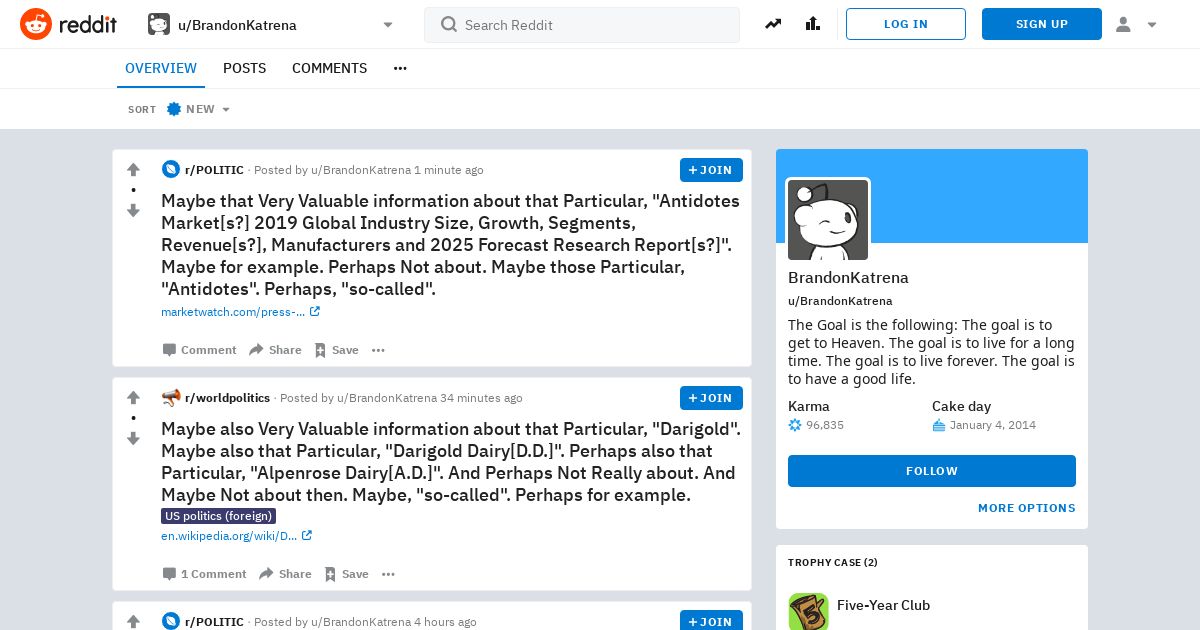This screenshot has height=630, width=1200.
Task: Click the Five-Year Club trophy icon
Action: coord(808,611)
